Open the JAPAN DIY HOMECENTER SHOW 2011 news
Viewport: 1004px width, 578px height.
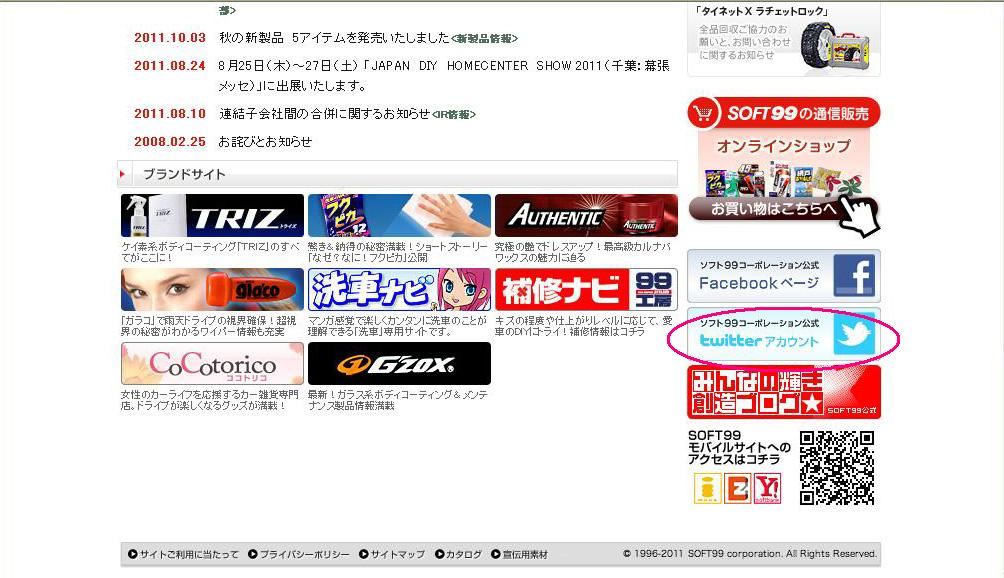pyautogui.click(x=444, y=75)
